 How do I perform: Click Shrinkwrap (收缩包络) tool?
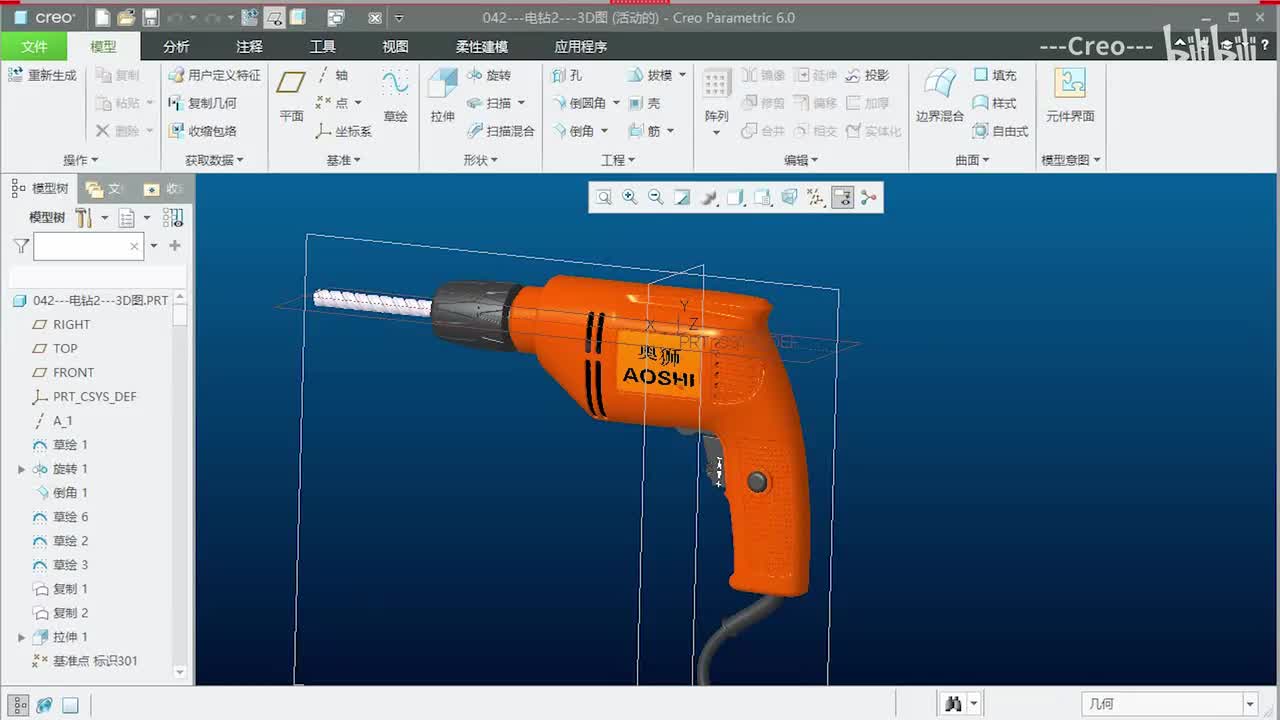tap(202, 131)
